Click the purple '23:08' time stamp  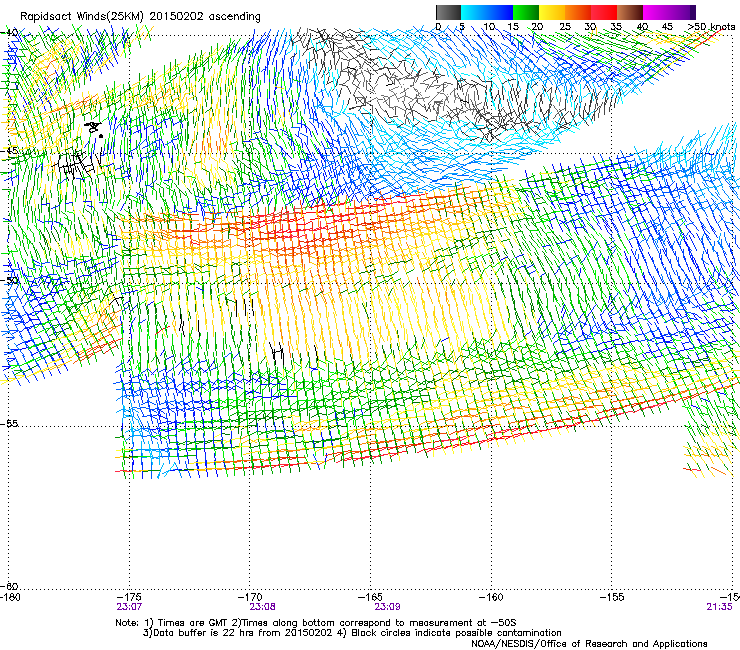point(262,607)
